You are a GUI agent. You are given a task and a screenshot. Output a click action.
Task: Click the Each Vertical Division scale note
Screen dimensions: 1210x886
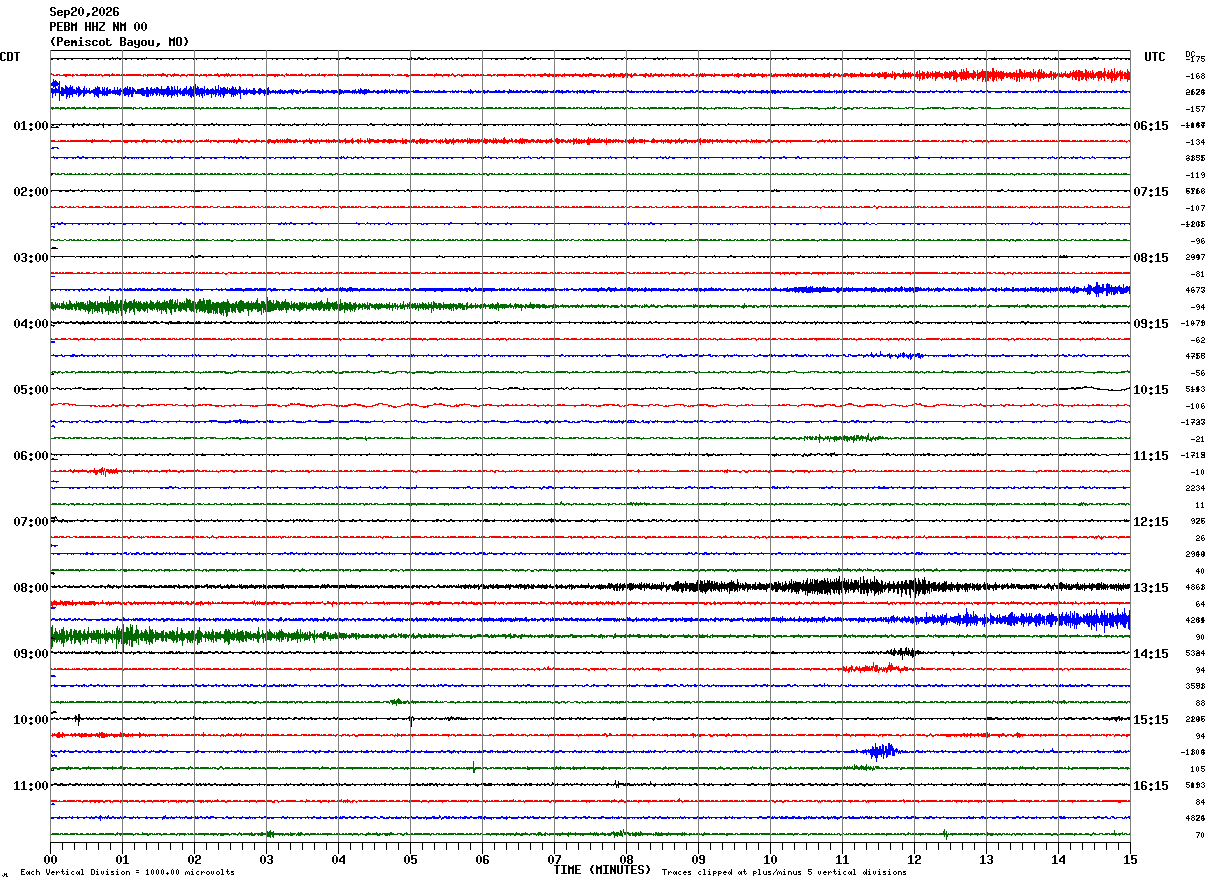pyautogui.click(x=127, y=872)
